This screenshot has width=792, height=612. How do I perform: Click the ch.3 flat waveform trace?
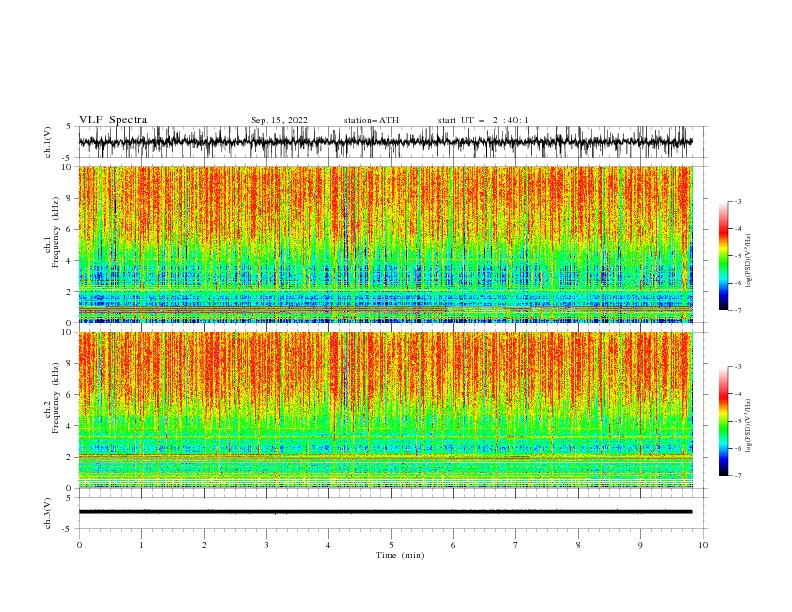(x=385, y=512)
